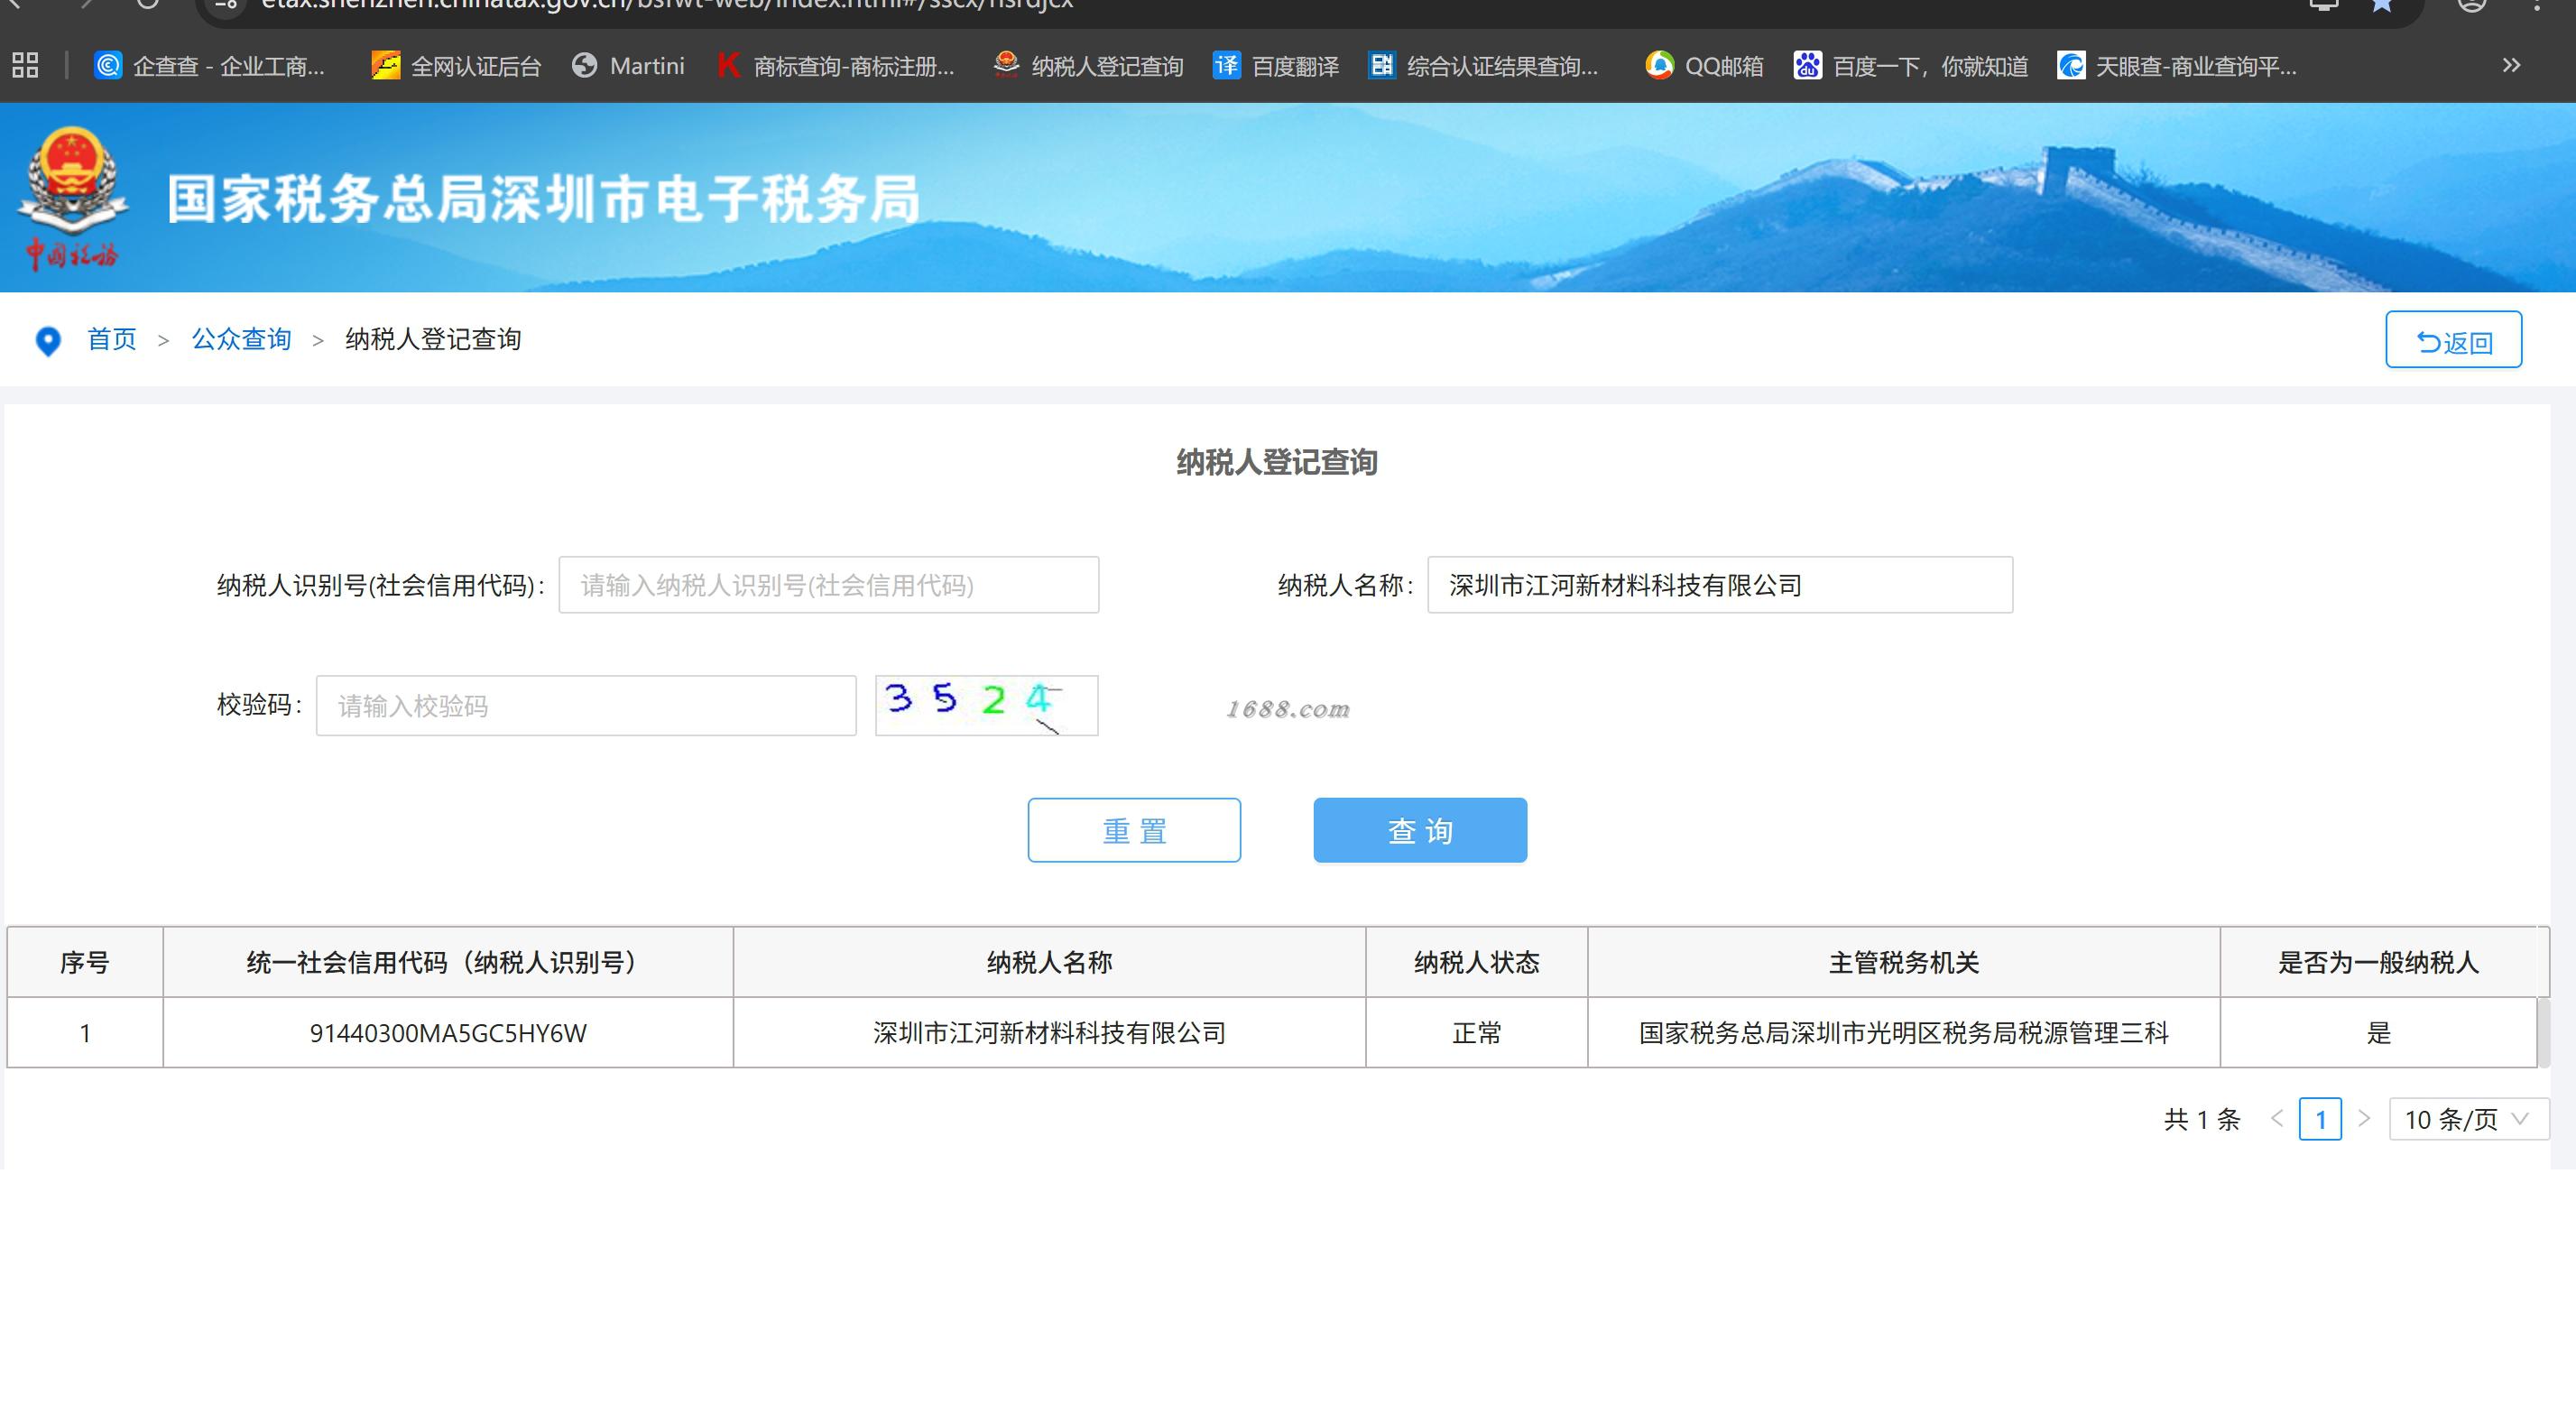
Task: Open the 天眼查 bookmark
Action: click(2177, 66)
